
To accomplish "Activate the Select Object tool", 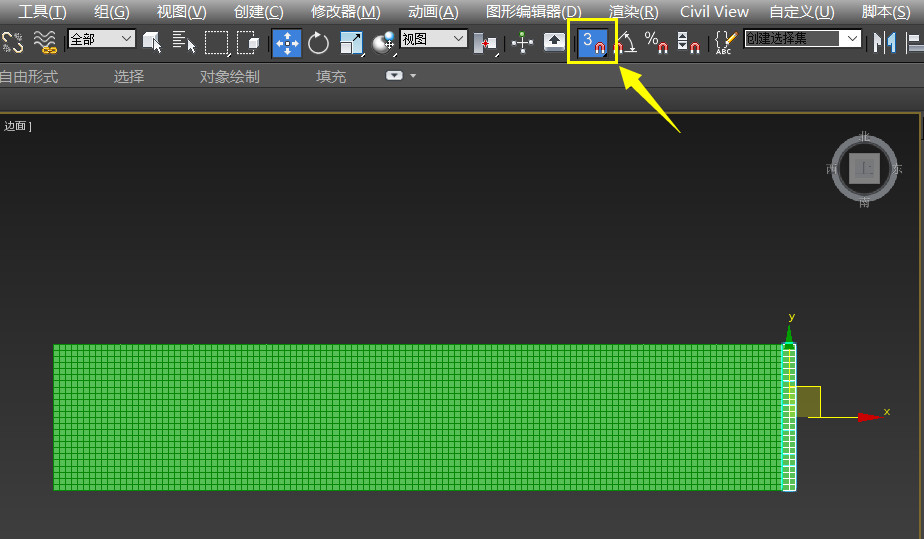I will point(152,42).
